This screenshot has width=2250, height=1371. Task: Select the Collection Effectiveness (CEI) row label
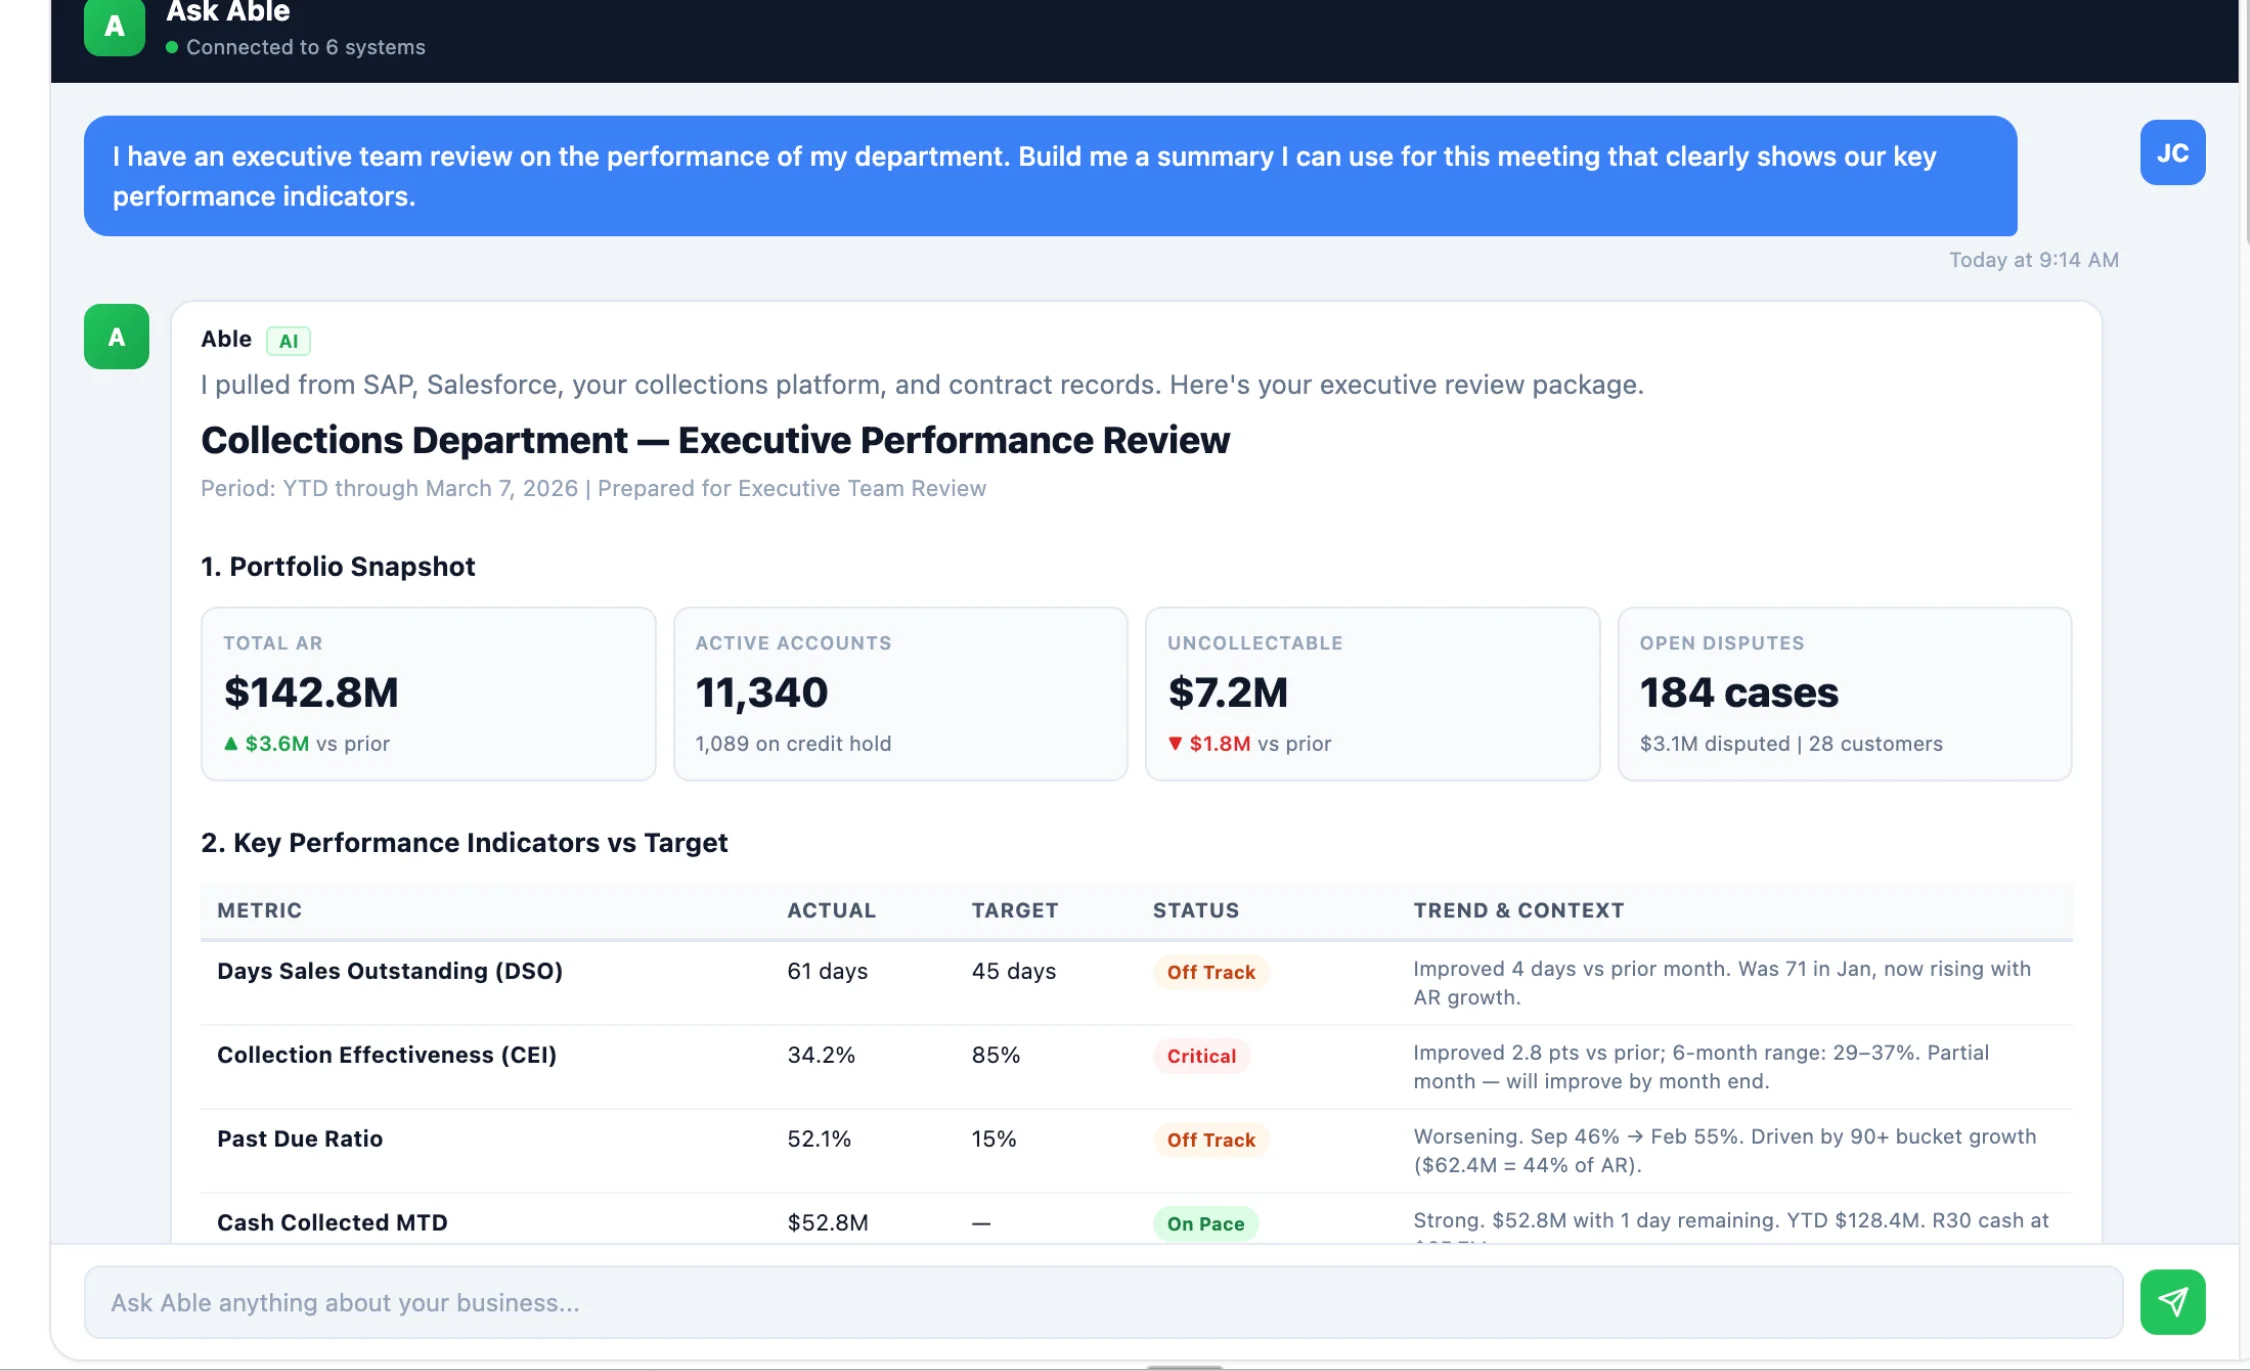[x=386, y=1054]
